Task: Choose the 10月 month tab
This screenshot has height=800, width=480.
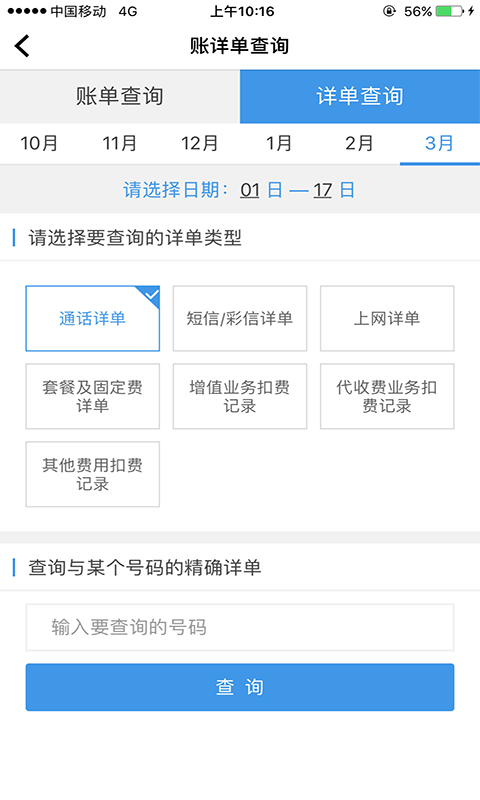Action: [x=39, y=143]
